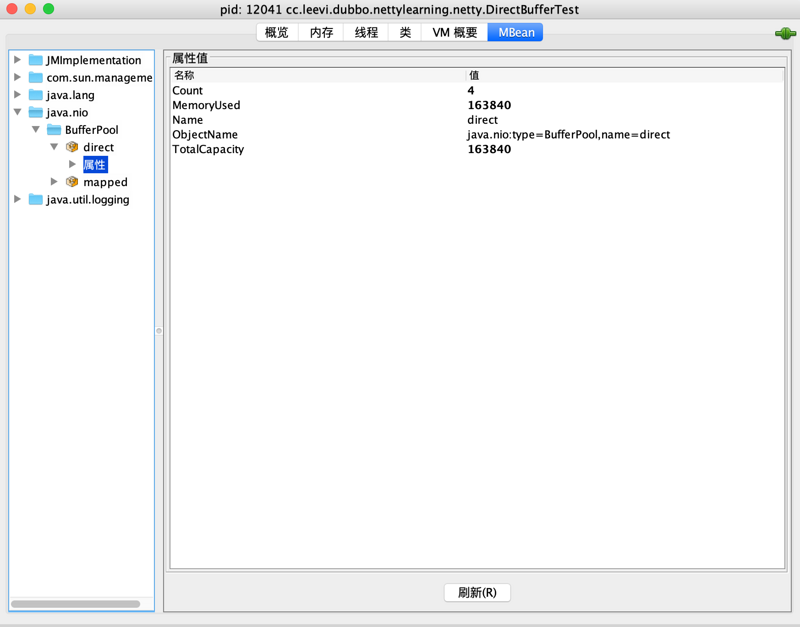The width and height of the screenshot is (800, 627).
Task: Close the window with red button
Action: click(x=12, y=9)
